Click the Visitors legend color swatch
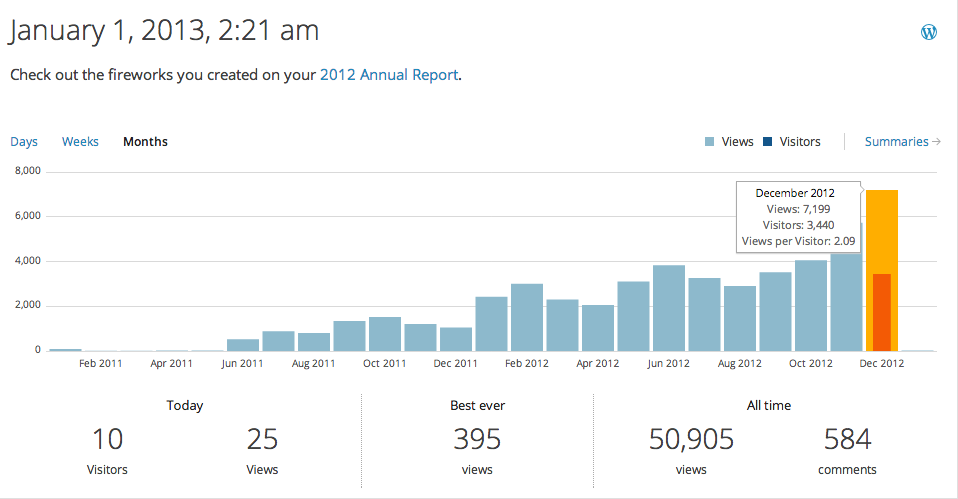Screen dimensions: 958x499 click(767, 142)
